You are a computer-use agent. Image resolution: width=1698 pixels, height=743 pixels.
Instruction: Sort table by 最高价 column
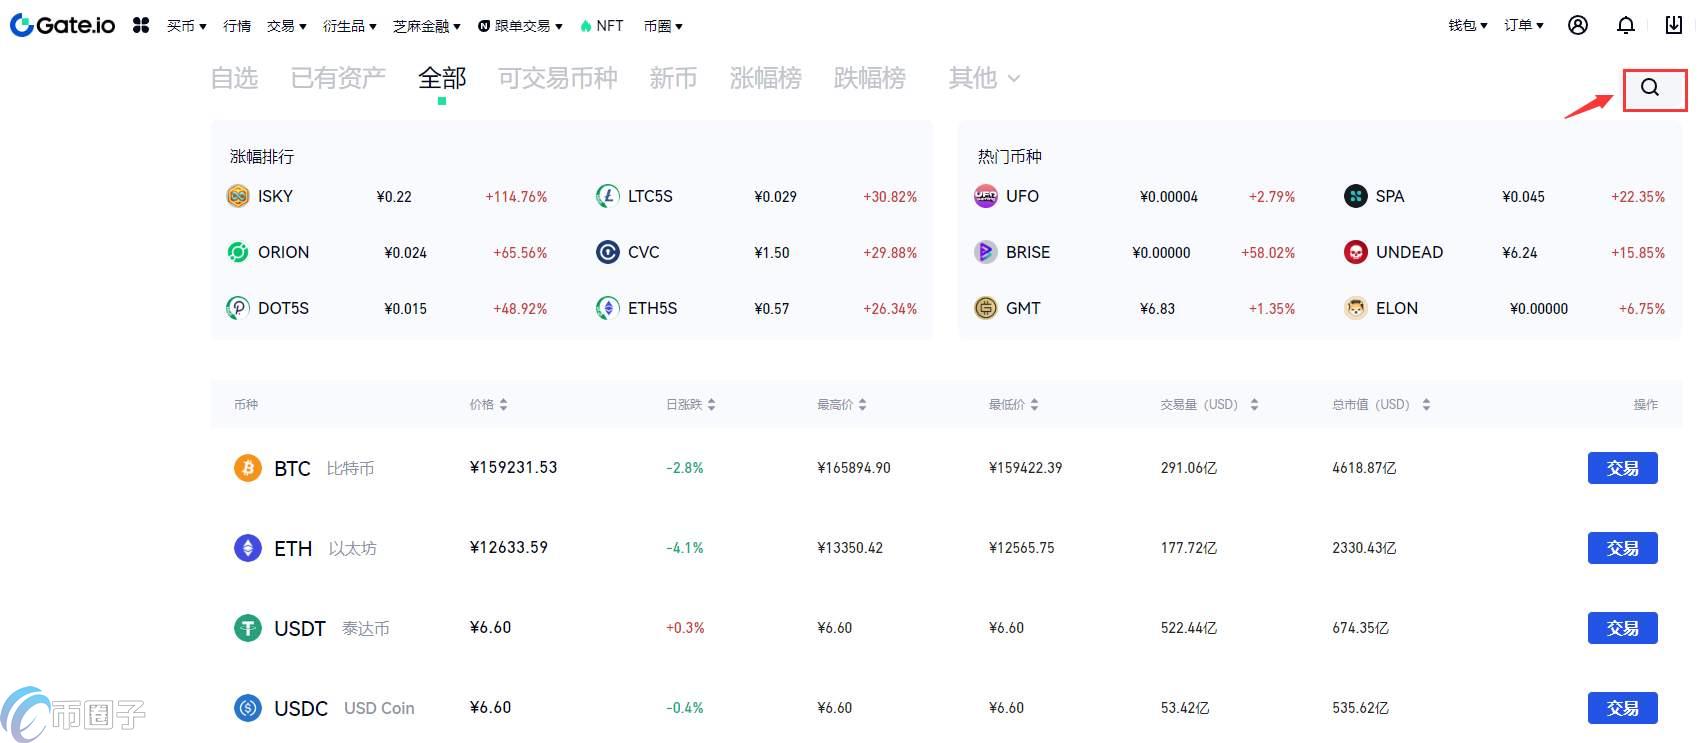pyautogui.click(x=842, y=405)
